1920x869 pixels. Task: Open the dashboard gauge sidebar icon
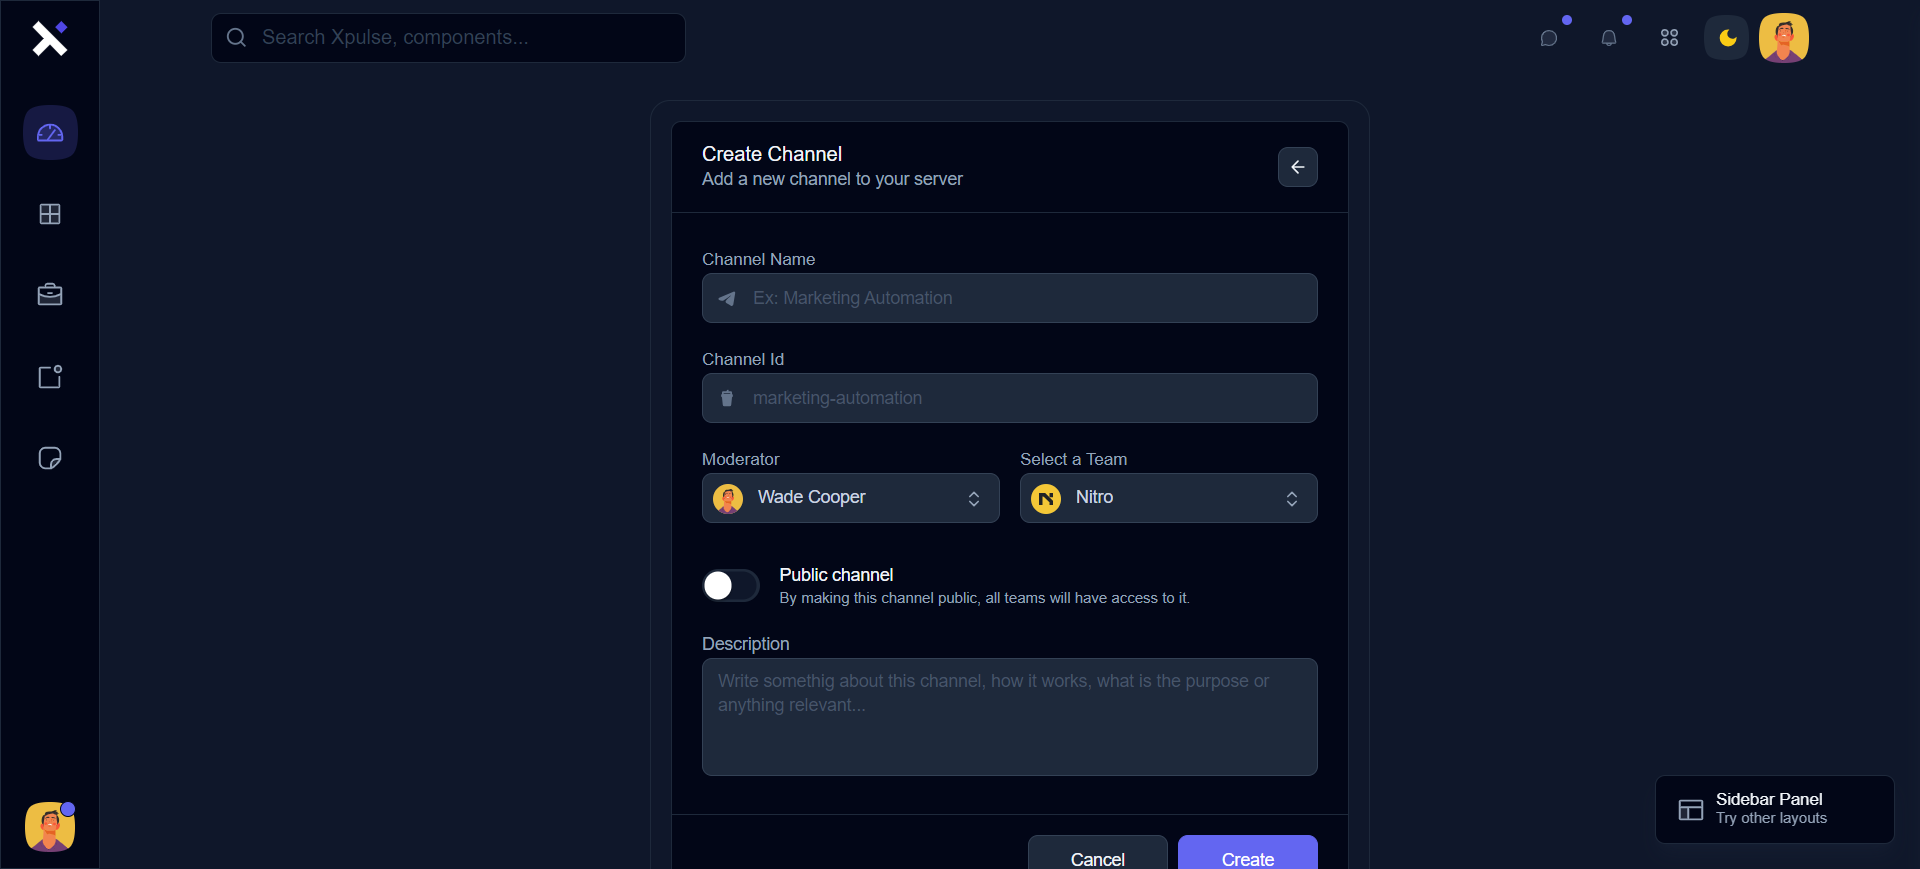point(50,133)
